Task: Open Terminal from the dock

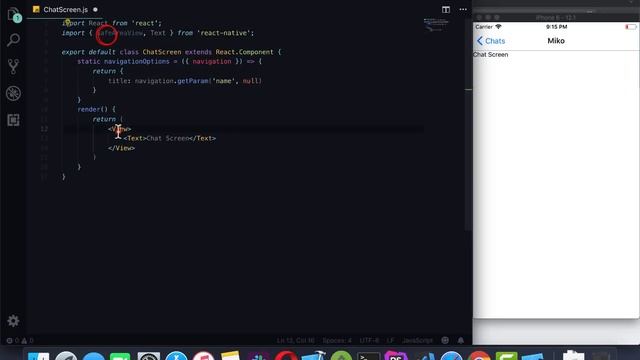Action: coord(369,356)
